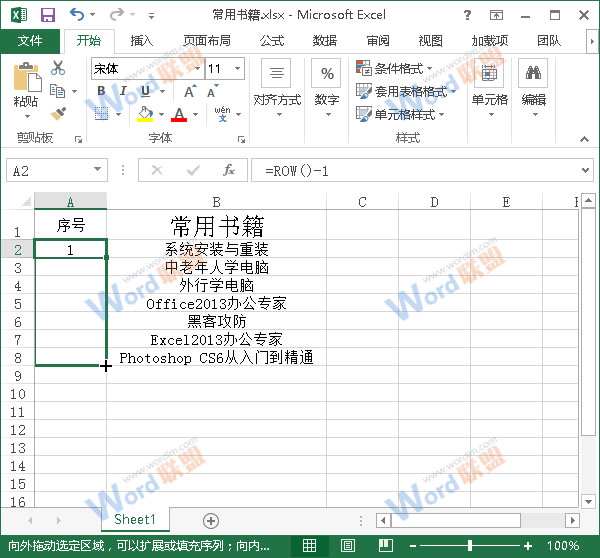
Task: Toggle Bold formatting
Action: pyautogui.click(x=101, y=91)
